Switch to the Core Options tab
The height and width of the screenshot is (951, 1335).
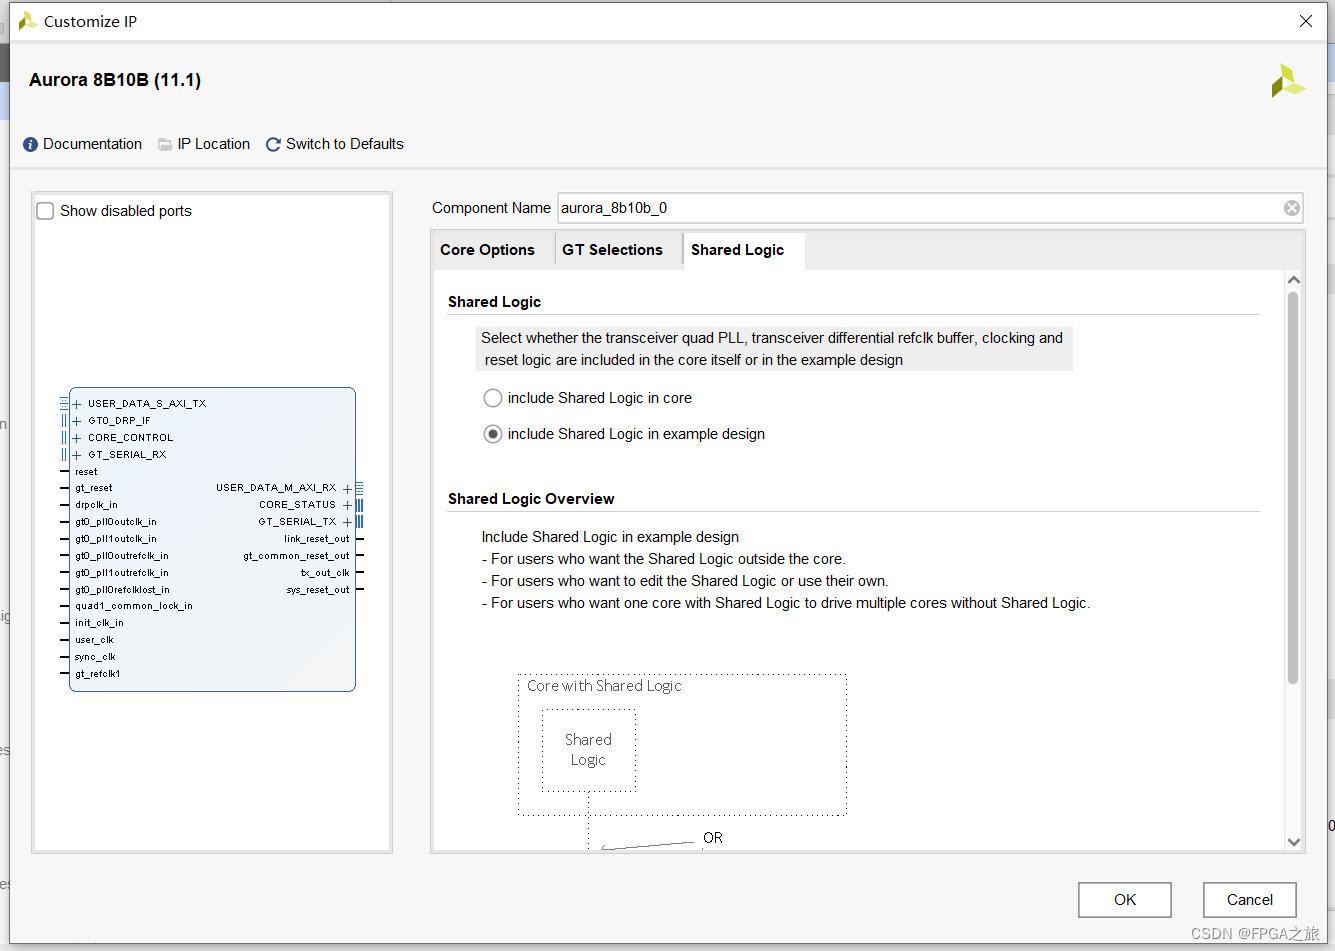pos(487,250)
